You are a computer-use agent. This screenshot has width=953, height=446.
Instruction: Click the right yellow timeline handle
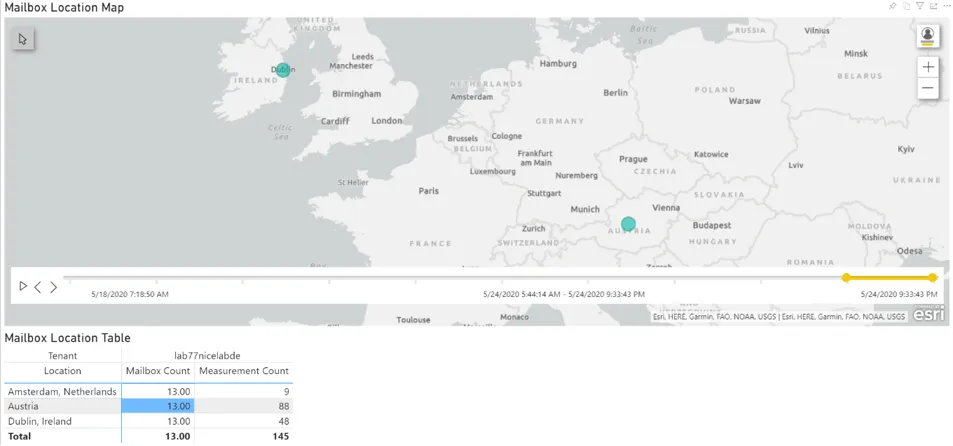coord(932,278)
